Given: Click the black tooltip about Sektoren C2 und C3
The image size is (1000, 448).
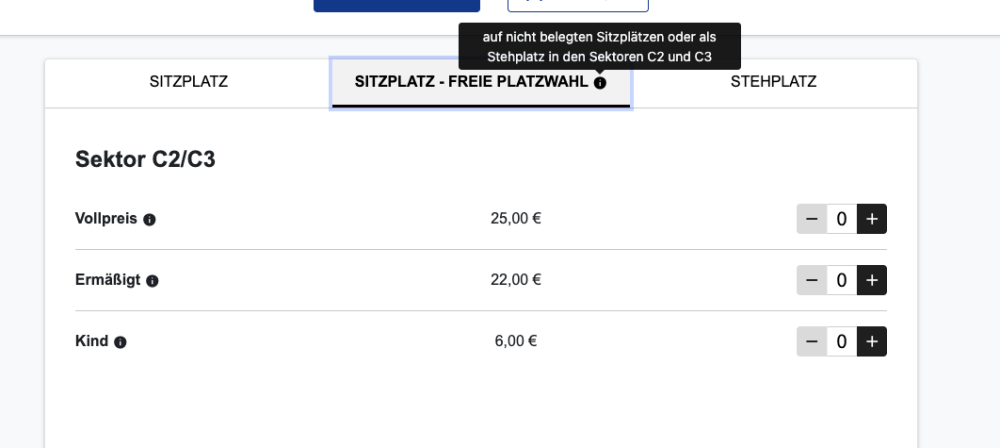Looking at the screenshot, I should (x=599, y=47).
